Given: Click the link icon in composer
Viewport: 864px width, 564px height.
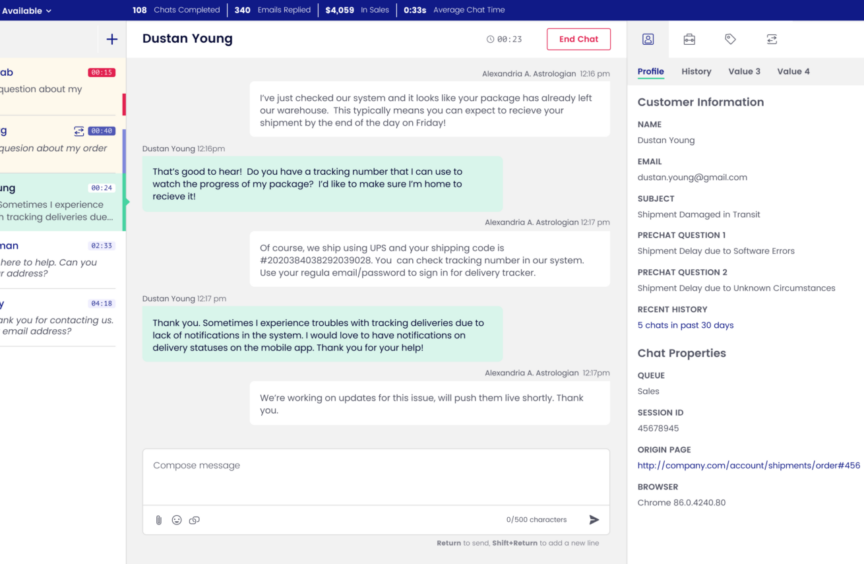Looking at the screenshot, I should [195, 520].
